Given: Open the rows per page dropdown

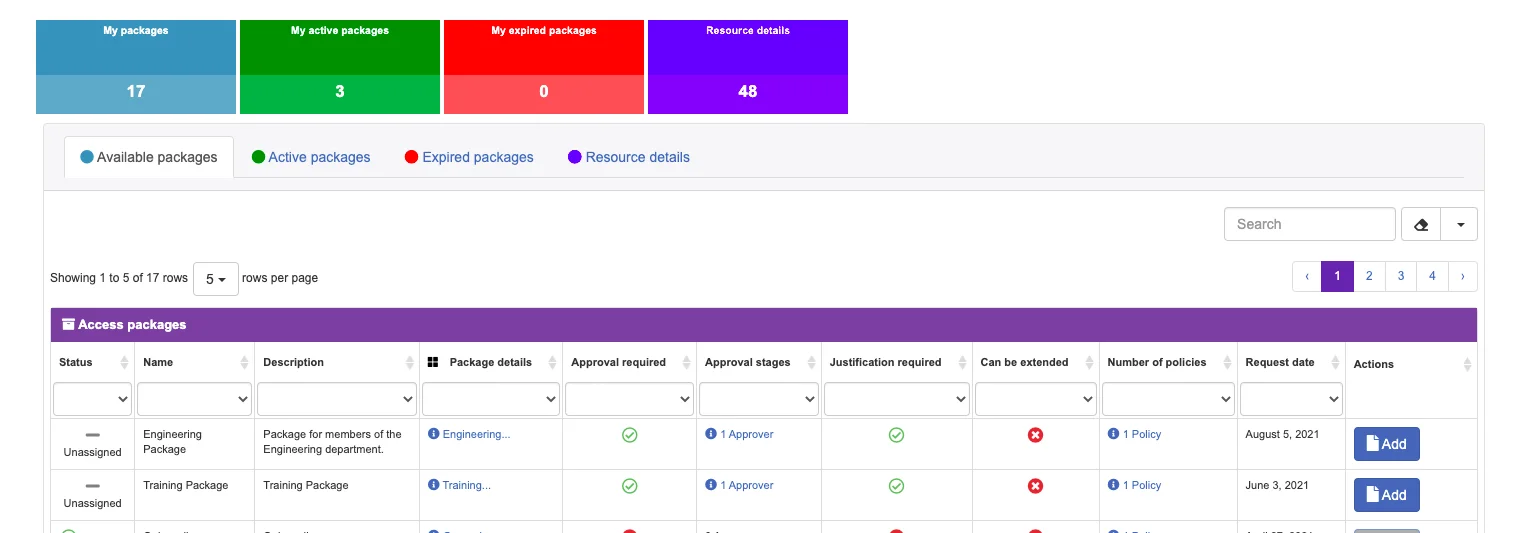Looking at the screenshot, I should 216,279.
